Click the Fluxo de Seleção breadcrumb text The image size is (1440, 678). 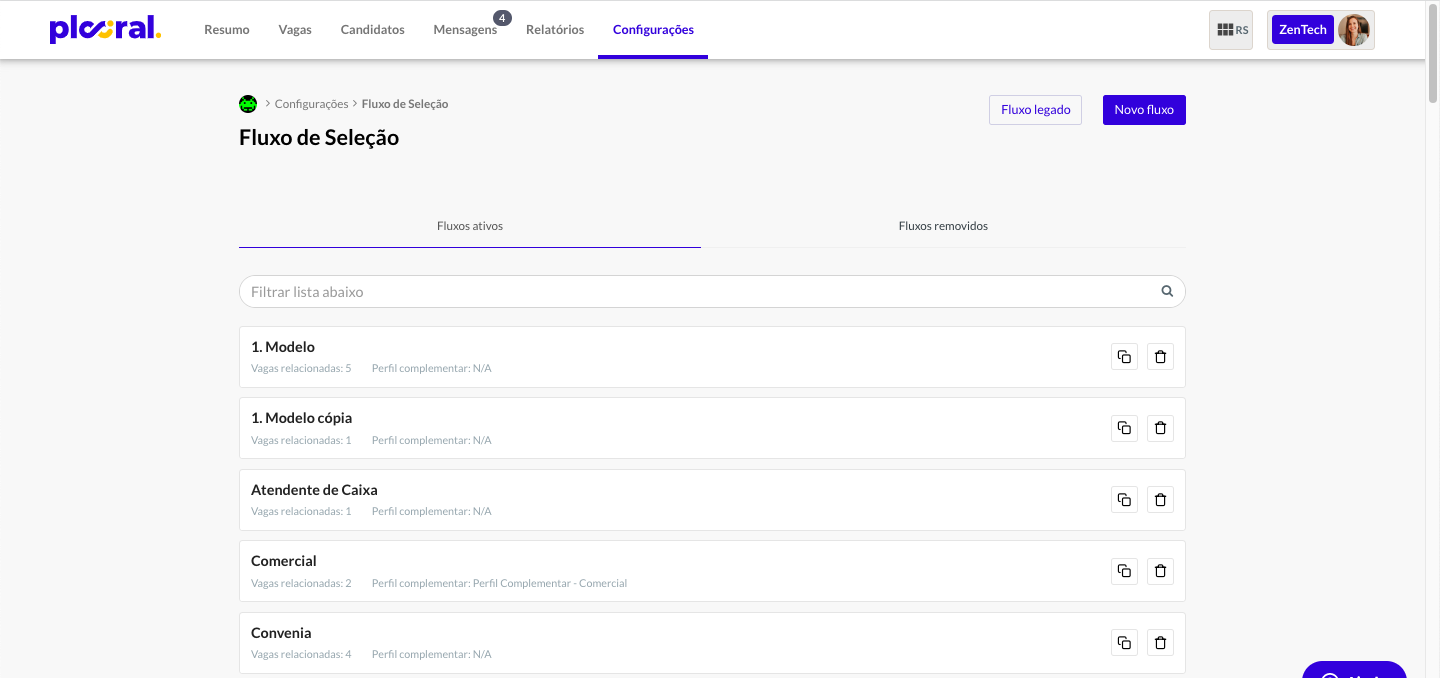405,104
